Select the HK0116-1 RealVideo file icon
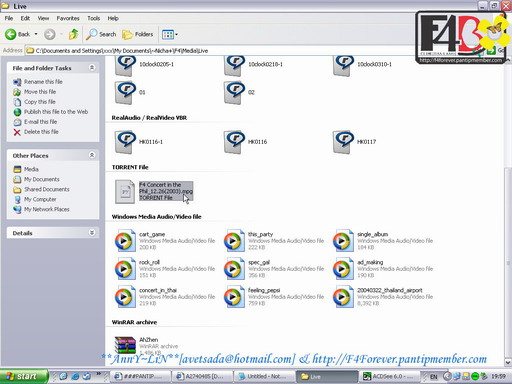Image resolution: width=512 pixels, height=384 pixels. (125, 142)
